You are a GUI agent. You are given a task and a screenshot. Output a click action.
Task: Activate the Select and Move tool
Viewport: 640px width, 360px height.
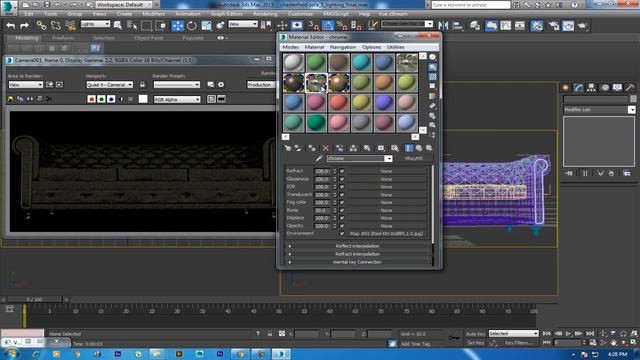(178, 26)
